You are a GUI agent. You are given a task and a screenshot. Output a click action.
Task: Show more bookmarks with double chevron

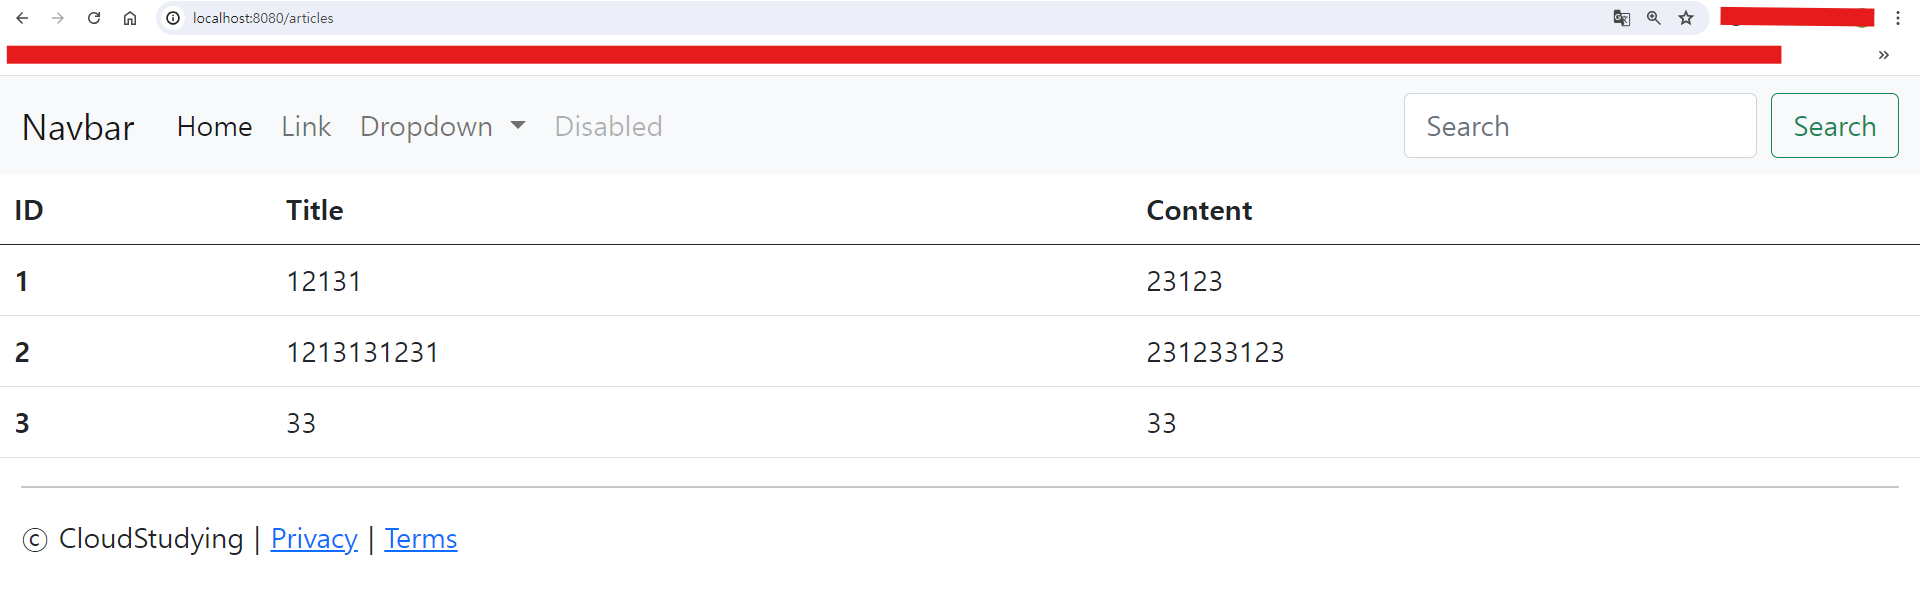tap(1883, 55)
